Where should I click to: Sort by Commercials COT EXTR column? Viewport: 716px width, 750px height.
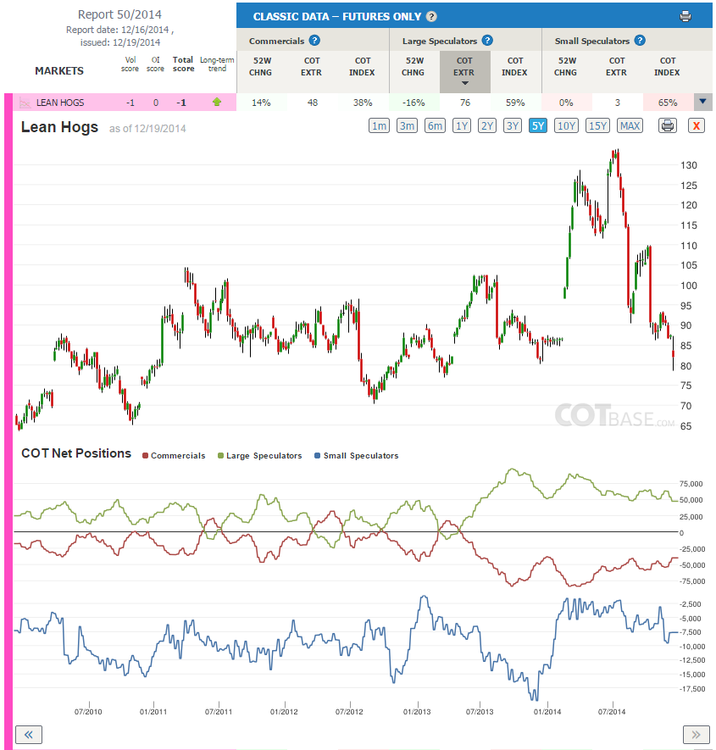pyautogui.click(x=311, y=66)
